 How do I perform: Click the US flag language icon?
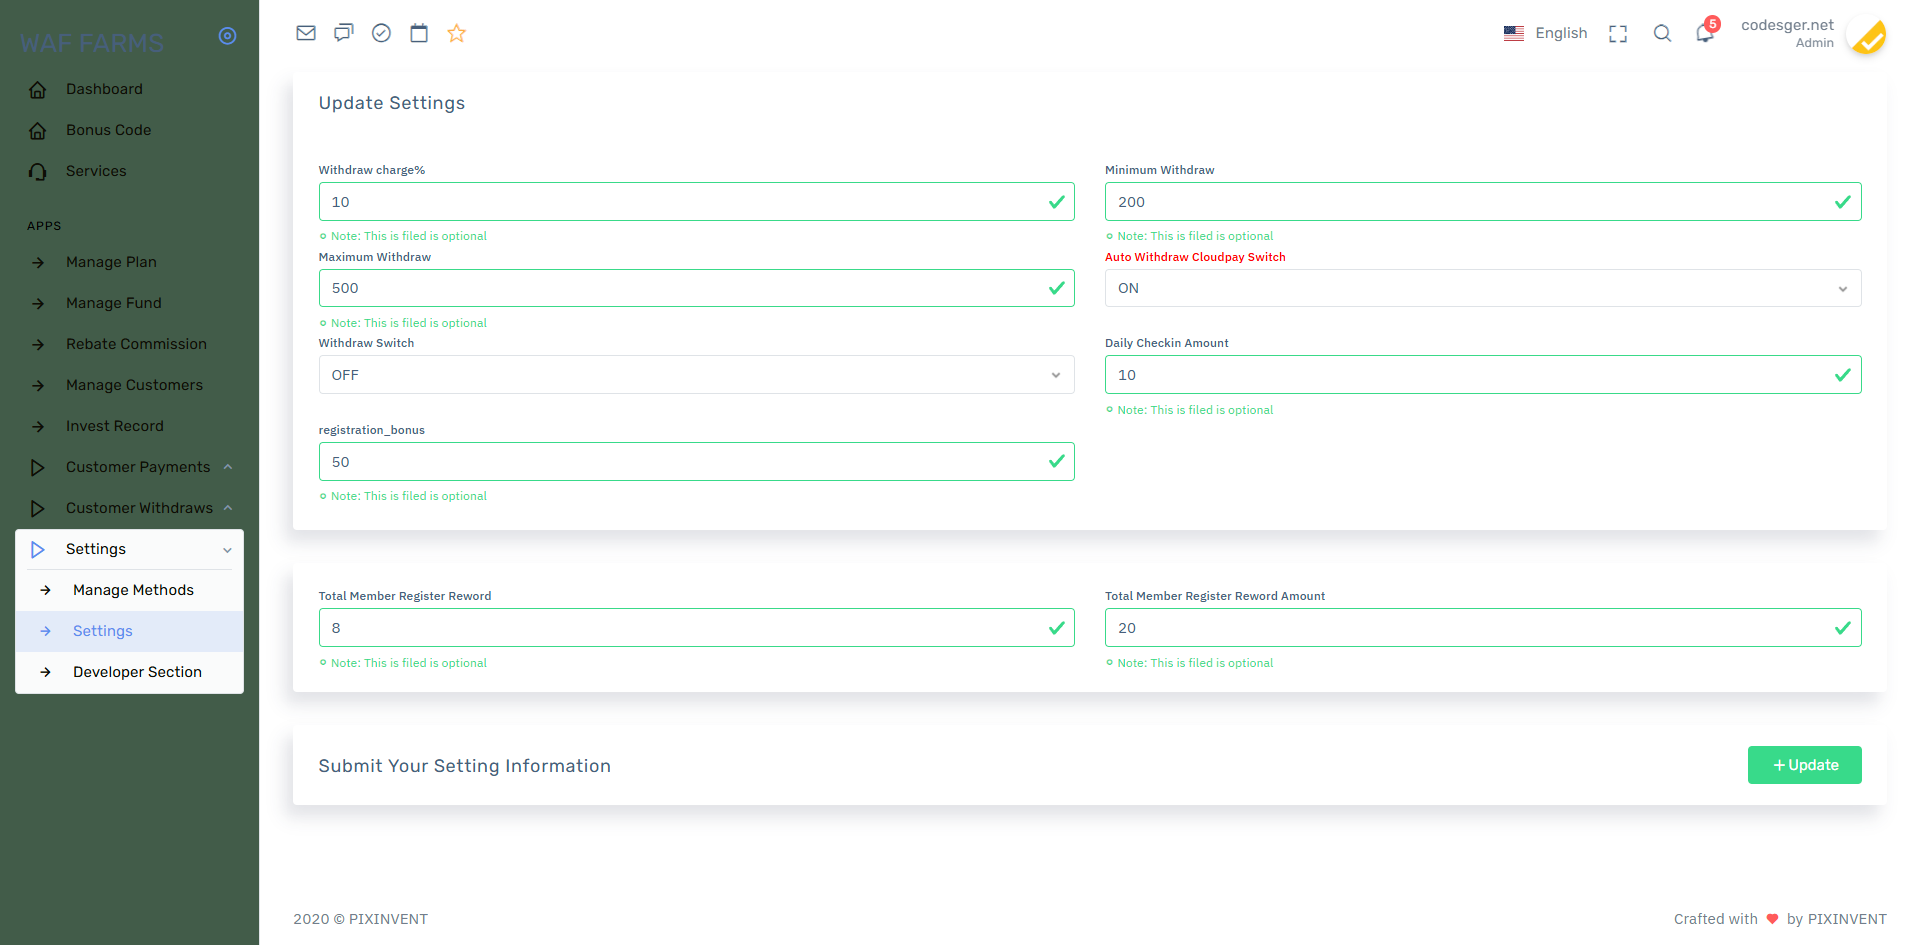click(1514, 33)
